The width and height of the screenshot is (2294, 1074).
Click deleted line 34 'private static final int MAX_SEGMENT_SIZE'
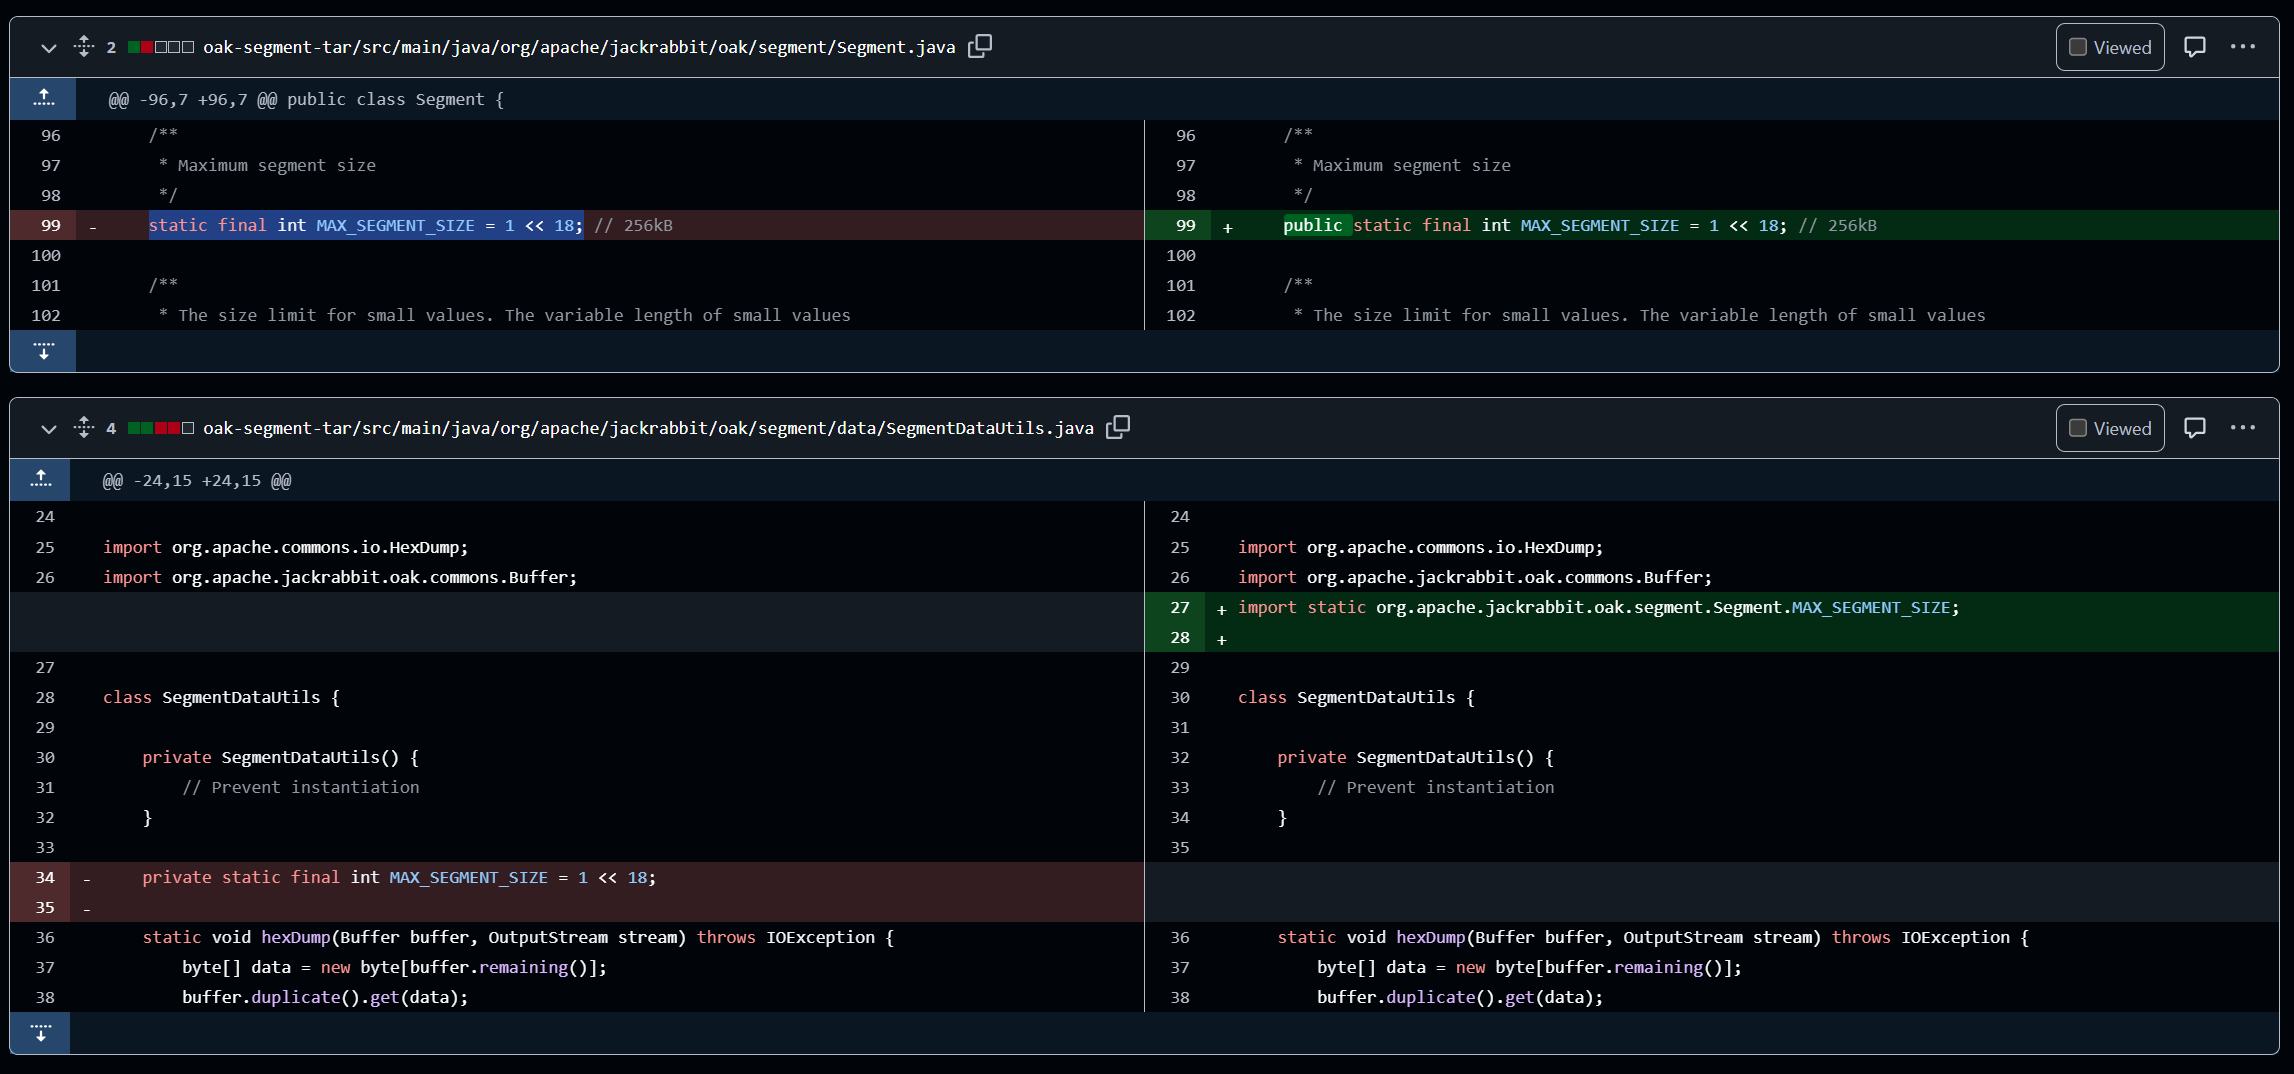pyautogui.click(x=399, y=877)
